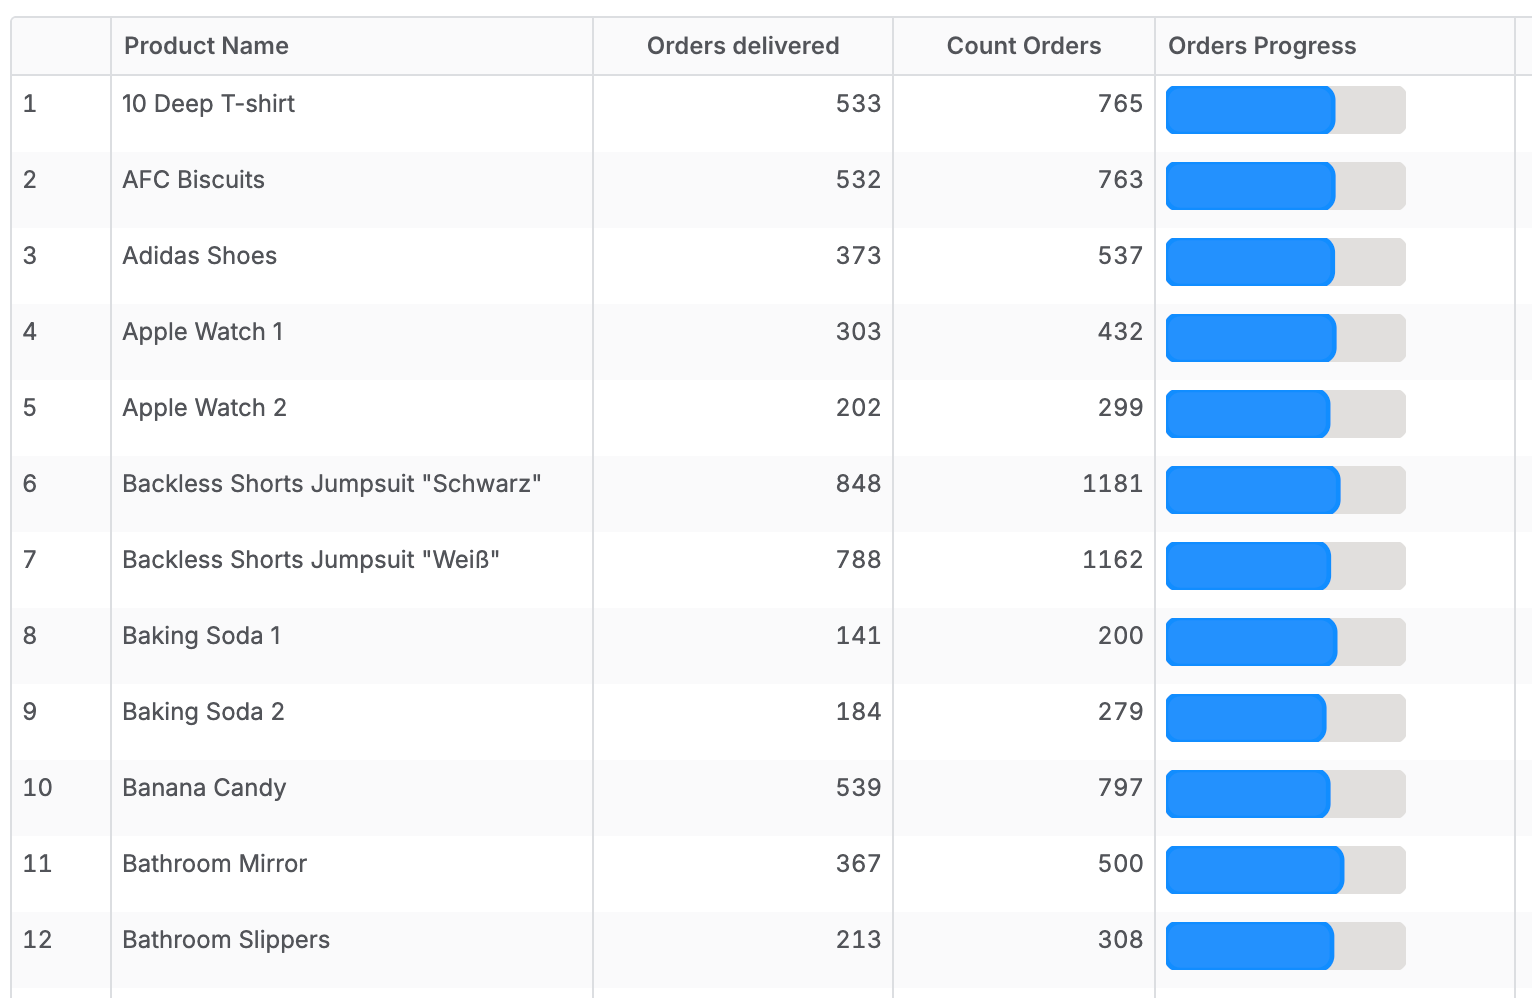Viewport: 1532px width, 998px height.
Task: Click the progress bar for Apple Watch 2
Action: coord(1285,414)
